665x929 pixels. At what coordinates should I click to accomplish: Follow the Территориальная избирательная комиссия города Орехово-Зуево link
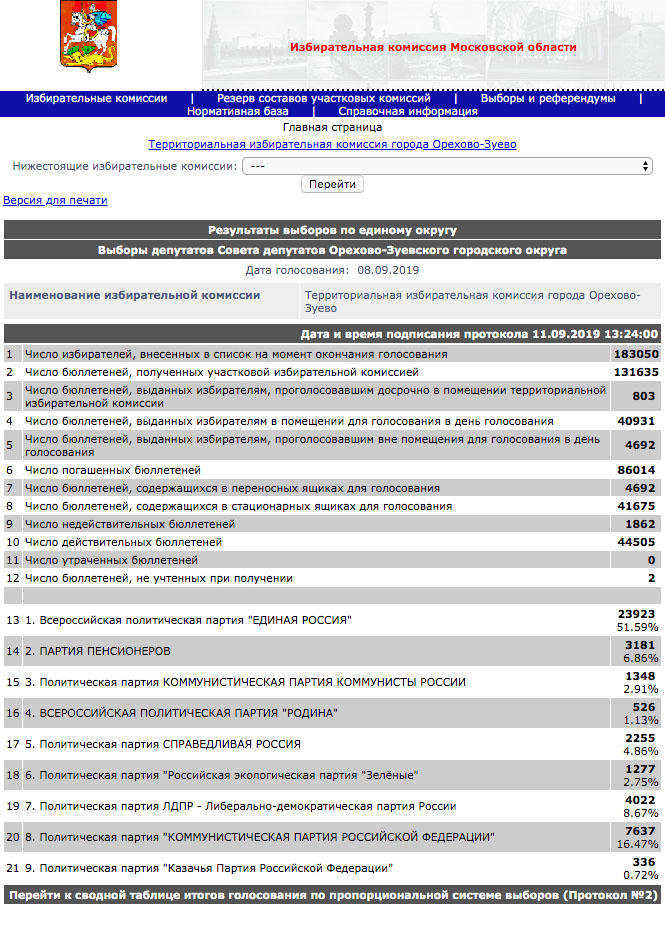(332, 145)
